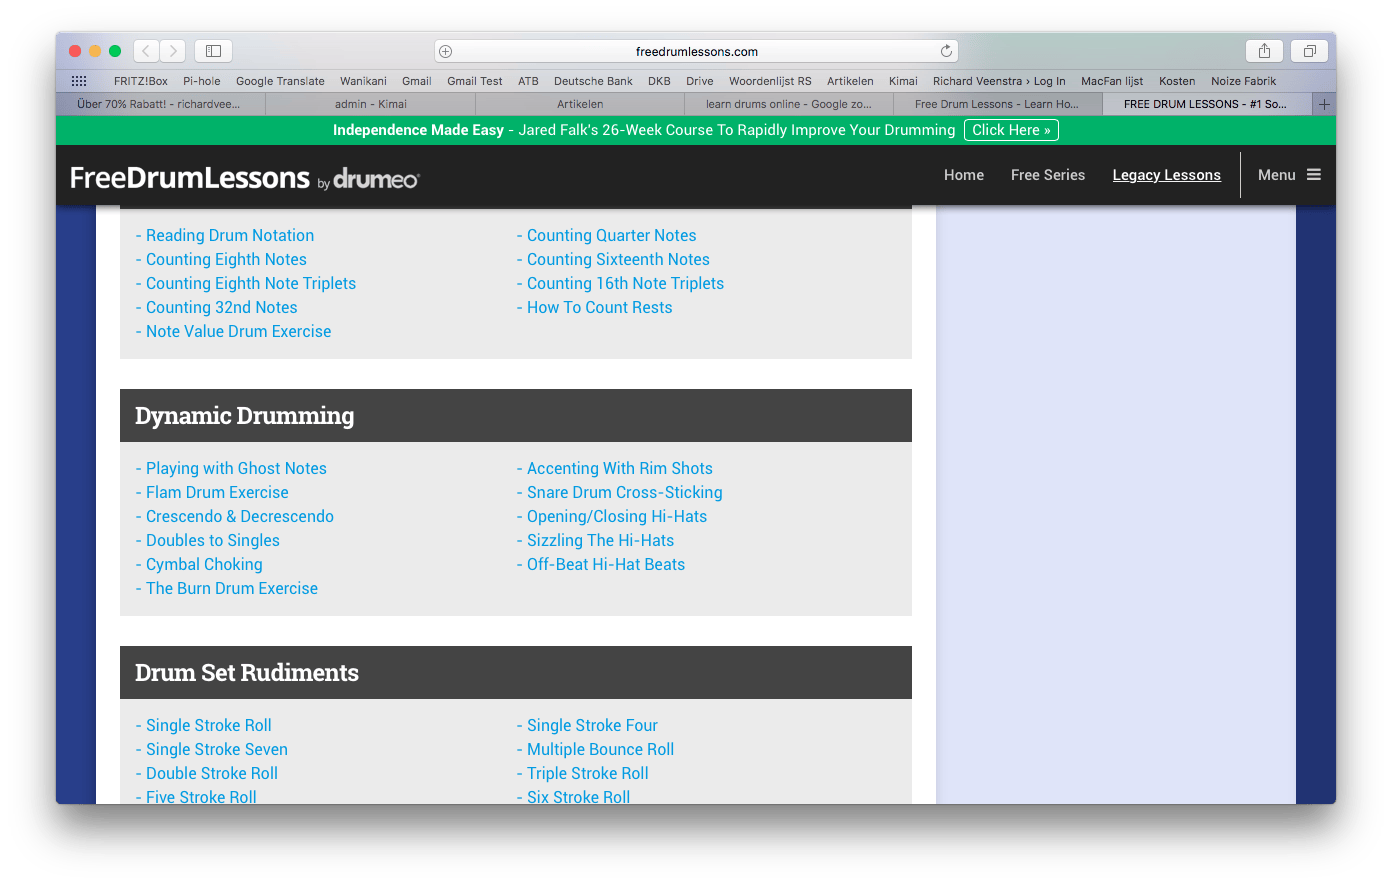Open Single Stroke Roll lesson
Viewport: 1392px width, 884px height.
[x=209, y=725]
